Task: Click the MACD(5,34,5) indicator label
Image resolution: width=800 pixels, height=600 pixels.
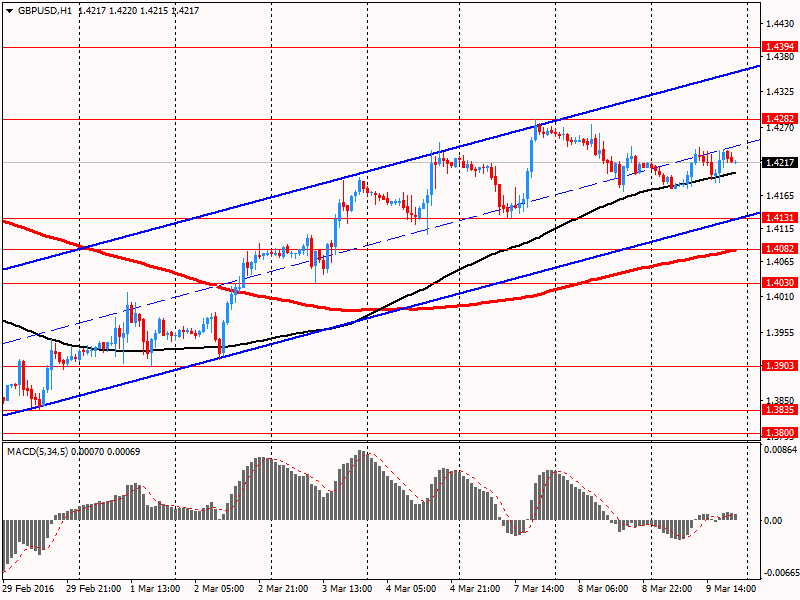Action: point(37,452)
